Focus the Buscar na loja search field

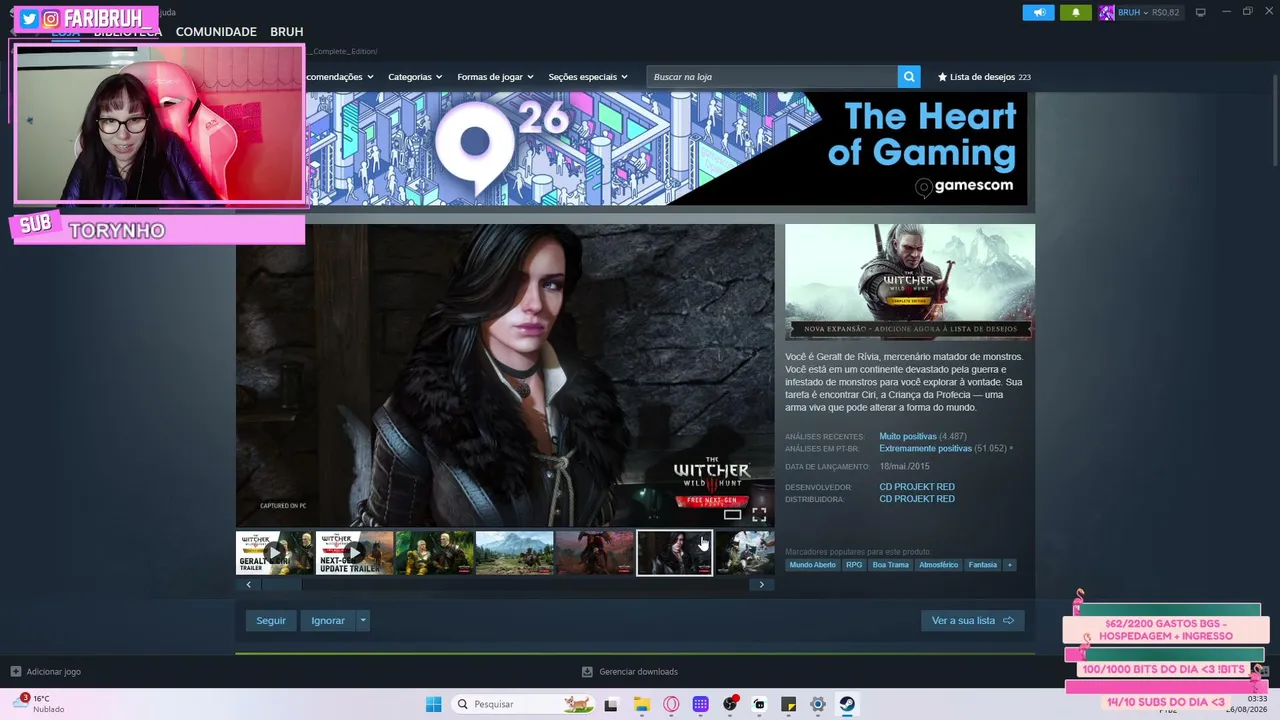tap(772, 77)
